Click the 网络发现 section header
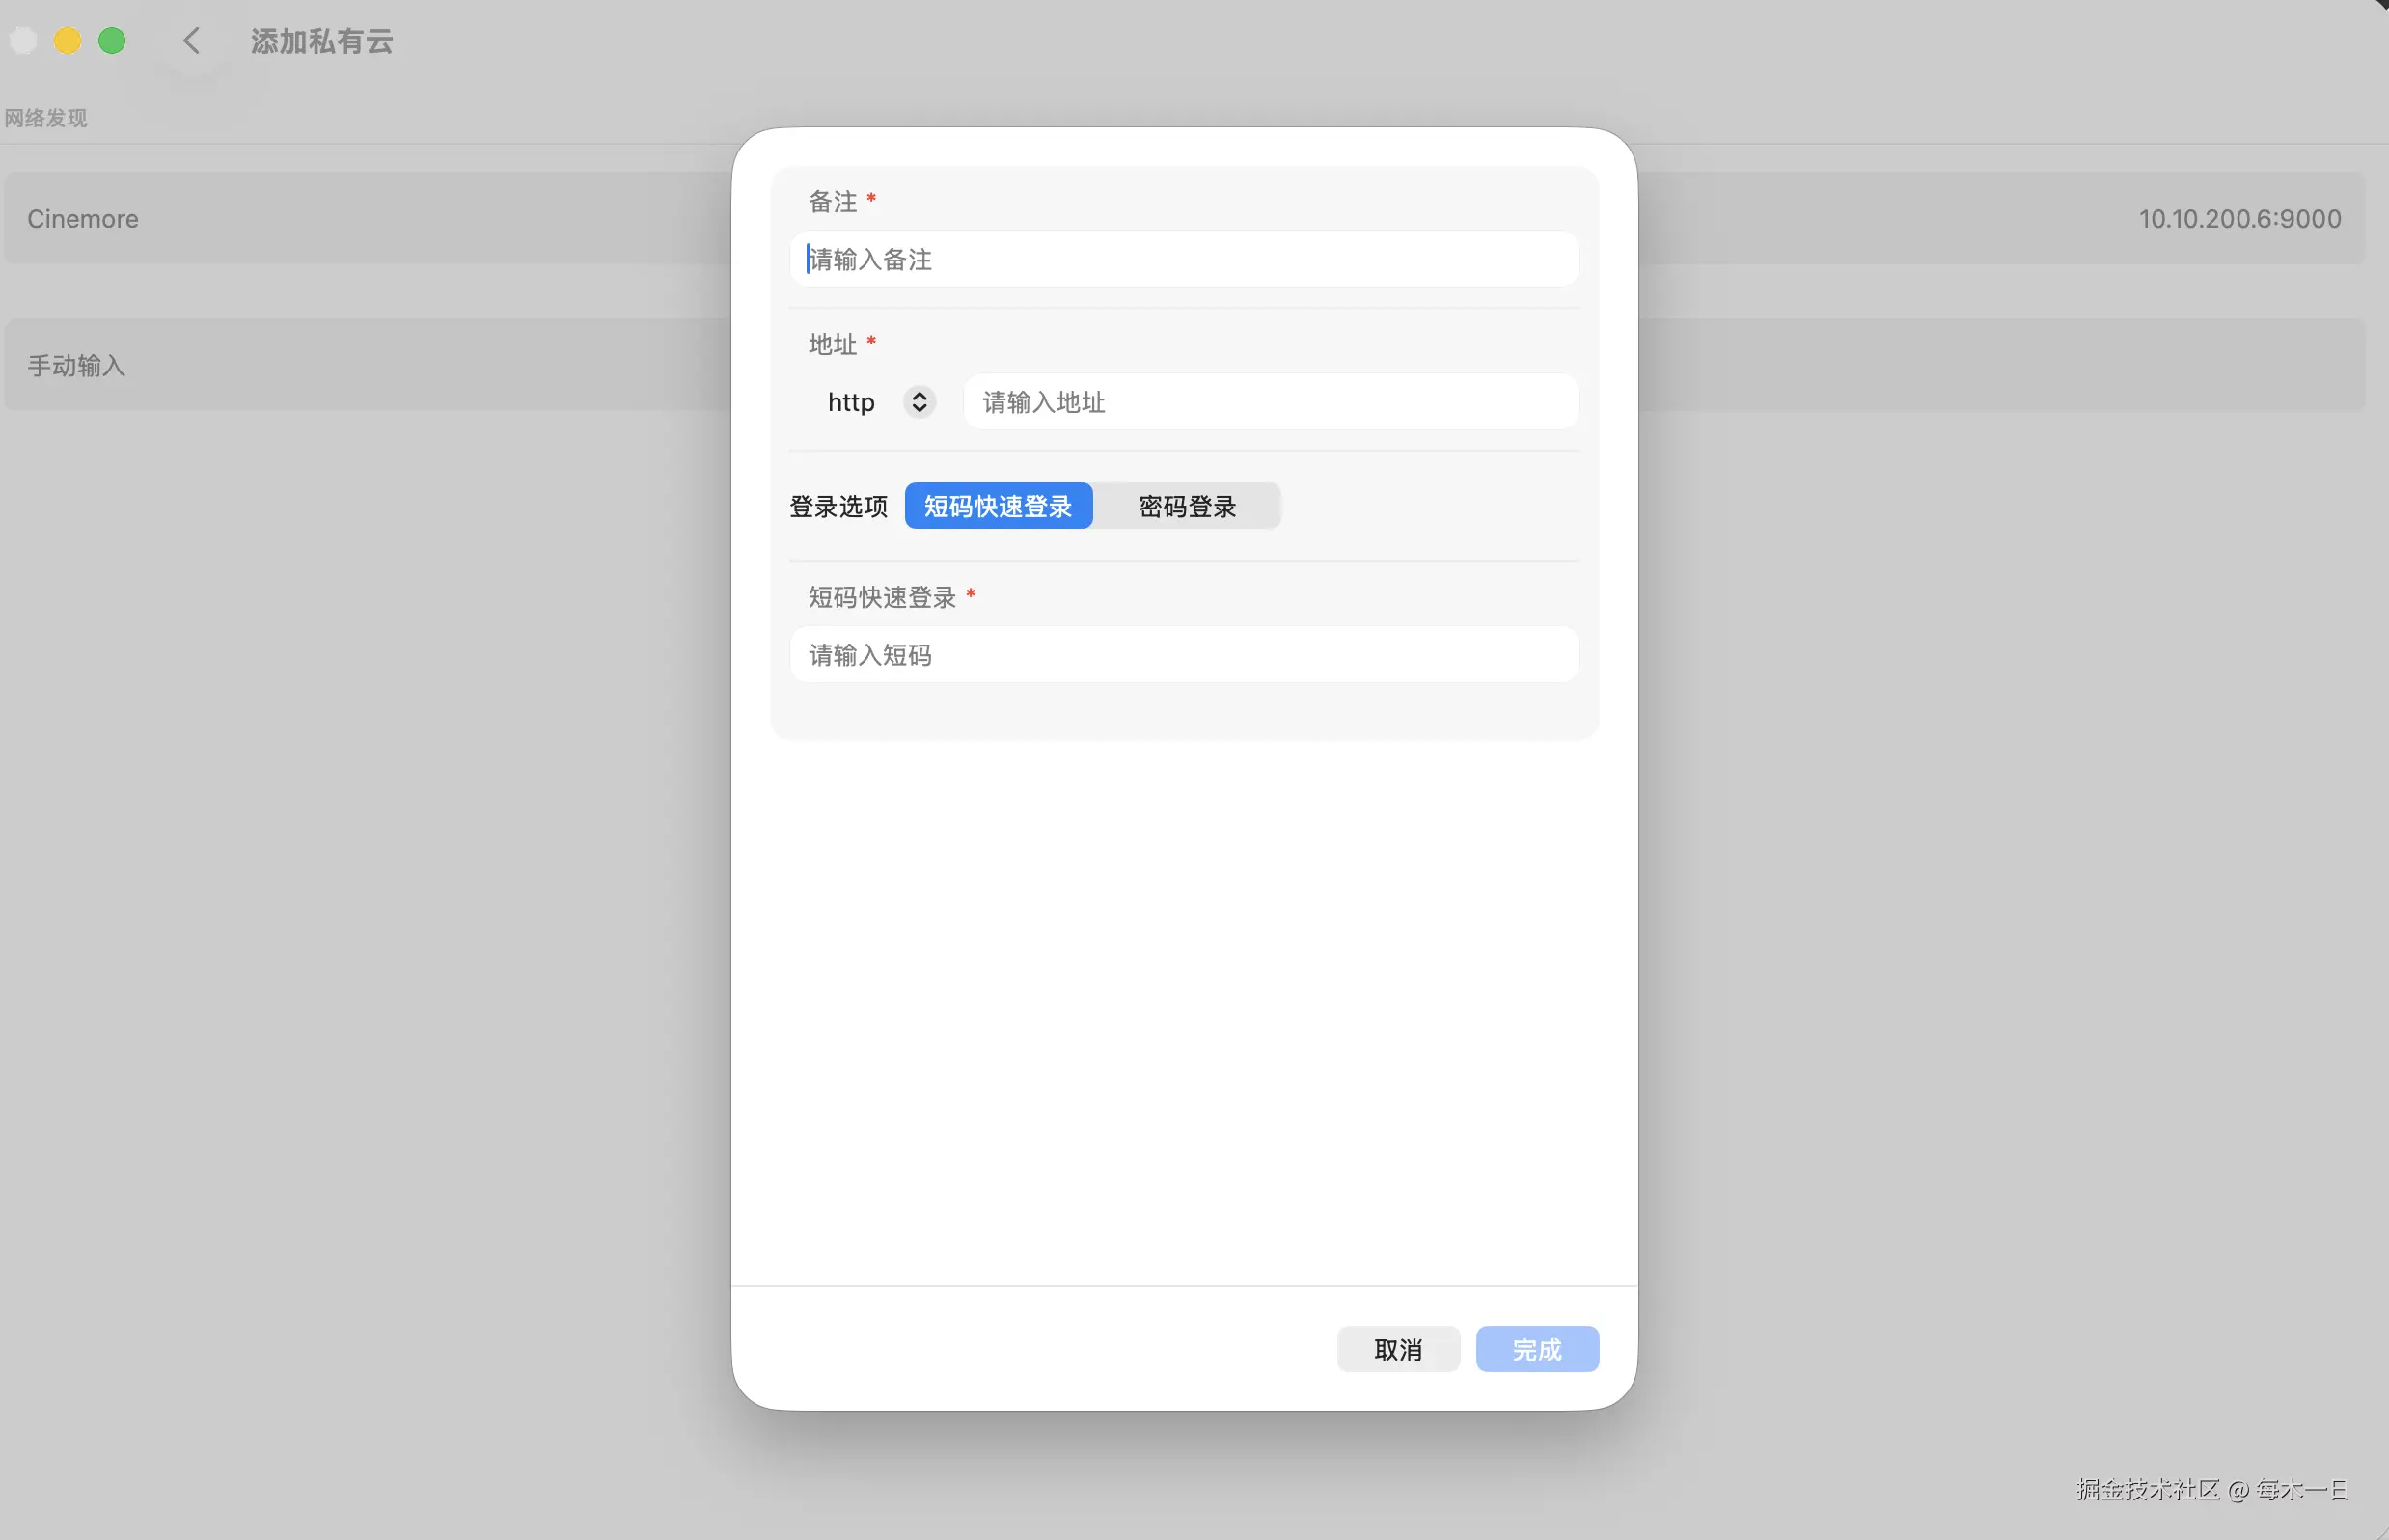This screenshot has height=1540, width=2389. click(46, 118)
